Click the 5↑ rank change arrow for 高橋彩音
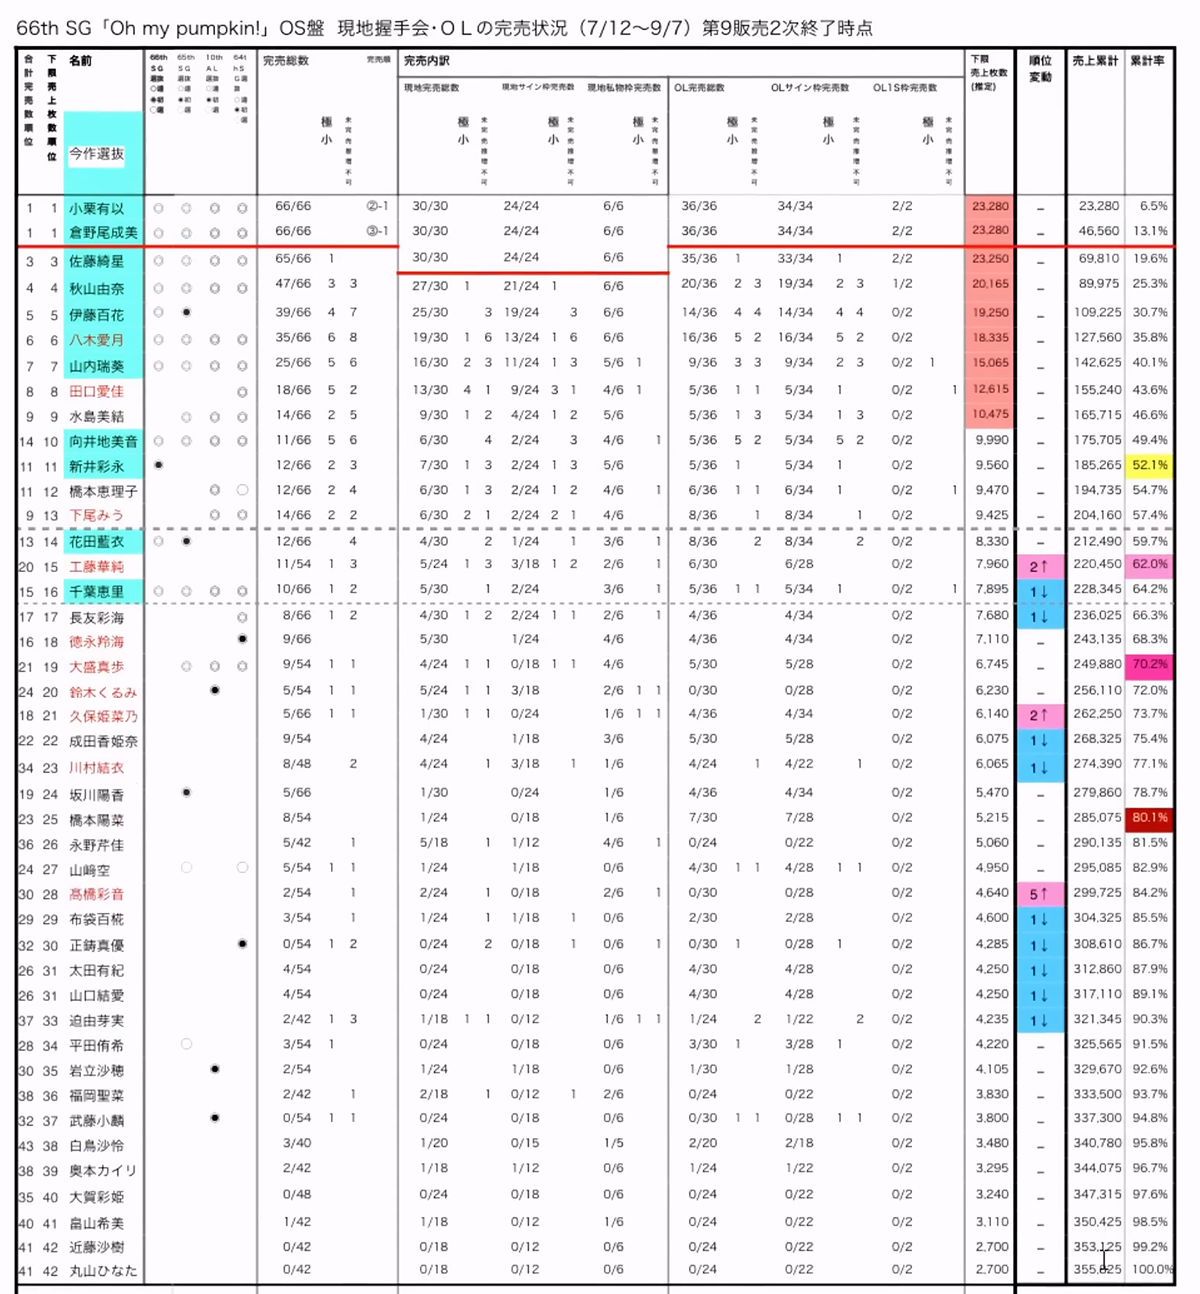 tap(1039, 894)
